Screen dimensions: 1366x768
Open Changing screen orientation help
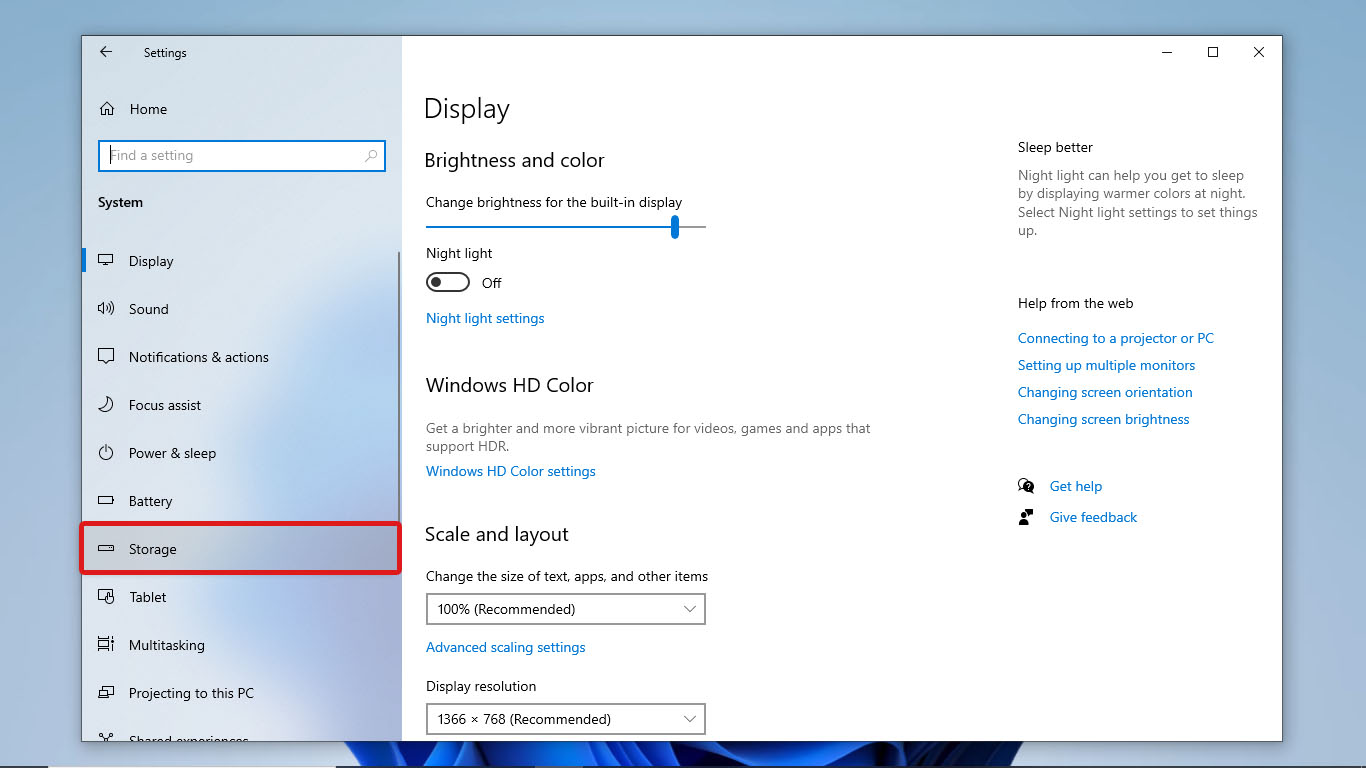1105,392
